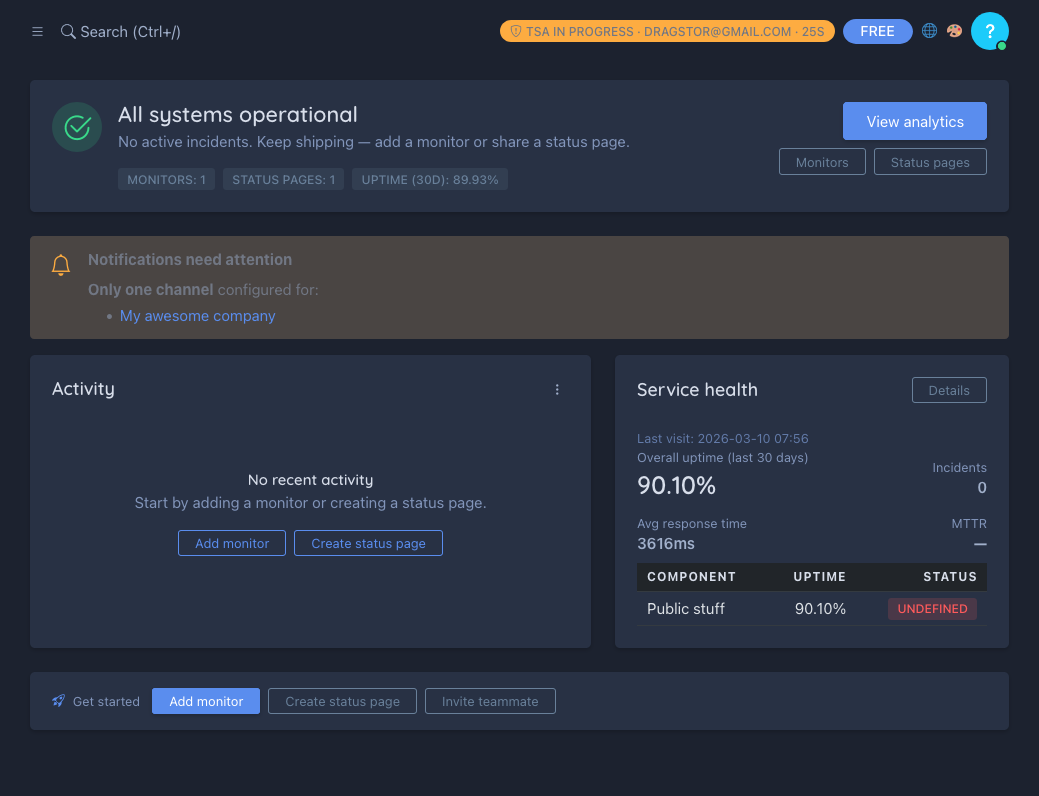This screenshot has width=1039, height=796.
Task: Click the theme palette icon
Action: point(954,31)
